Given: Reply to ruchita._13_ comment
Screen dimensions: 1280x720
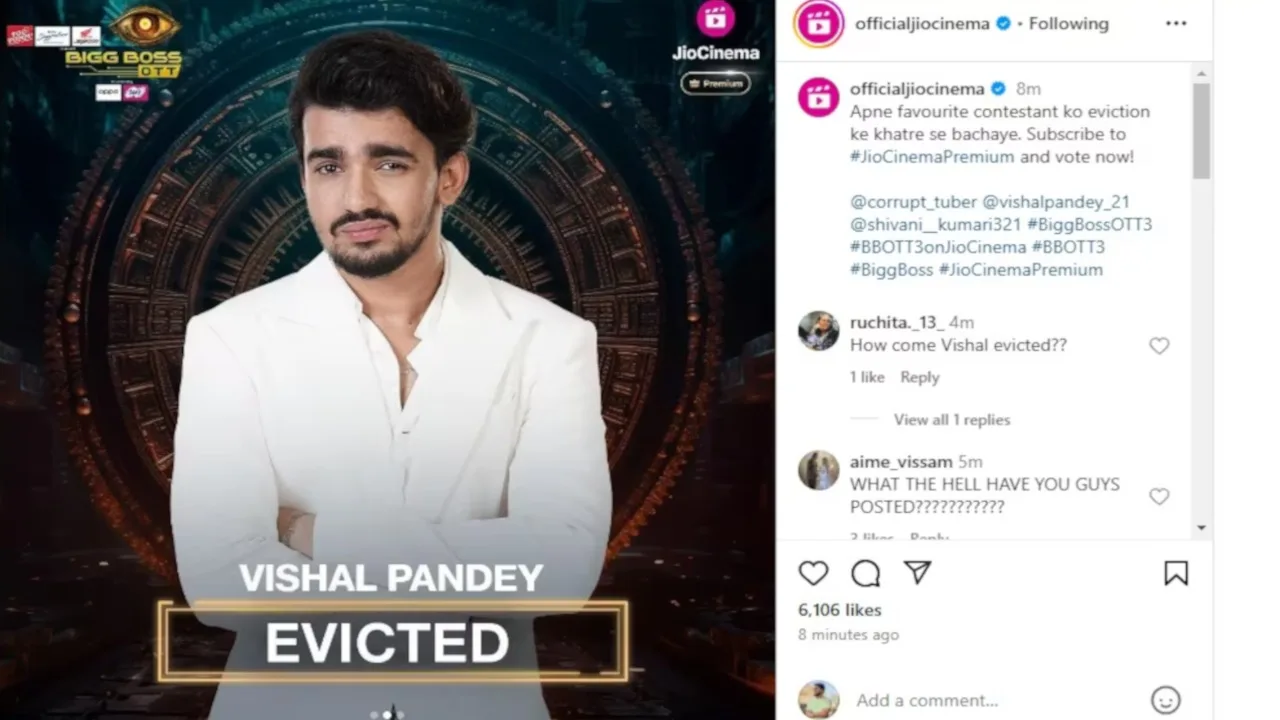Looking at the screenshot, I should click(919, 378).
